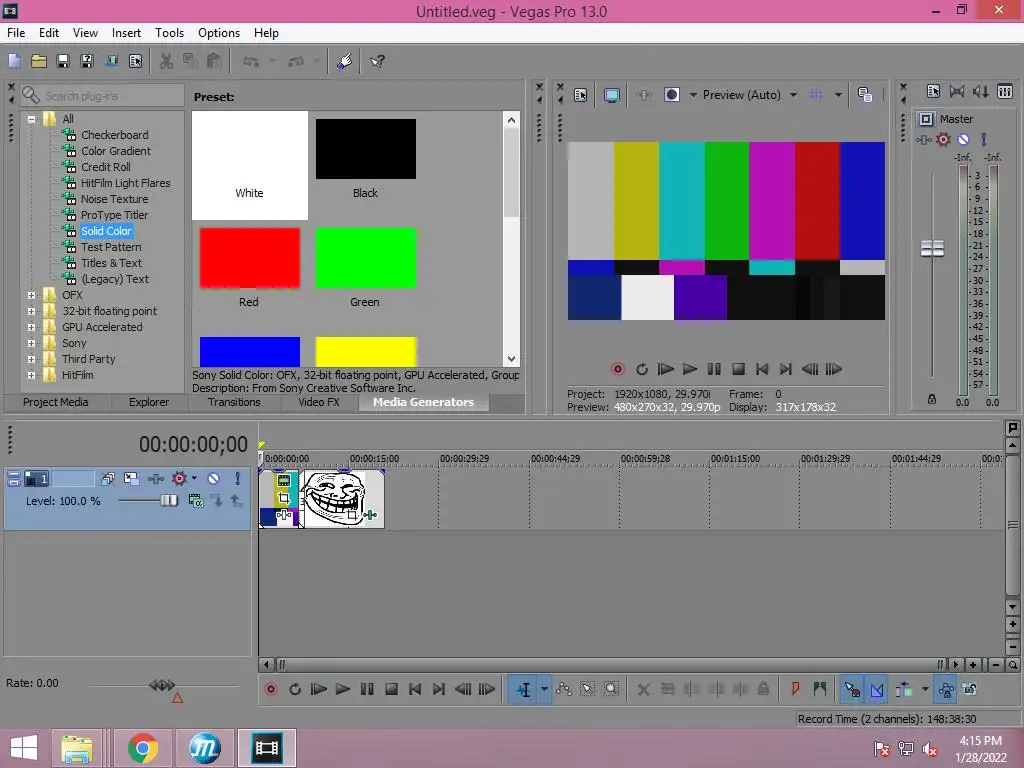Expand the Sony folder
The width and height of the screenshot is (1024, 768).
click(31, 344)
